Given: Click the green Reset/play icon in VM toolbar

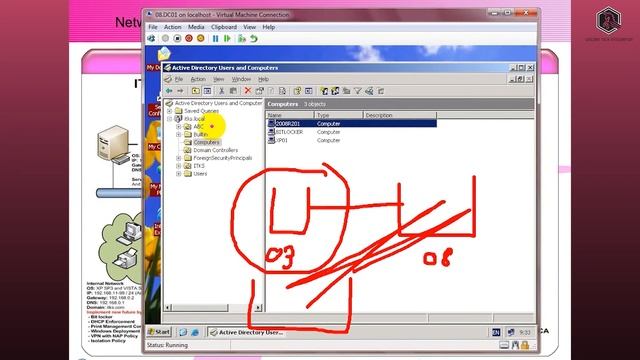Looking at the screenshot, I should click(x=227, y=38).
